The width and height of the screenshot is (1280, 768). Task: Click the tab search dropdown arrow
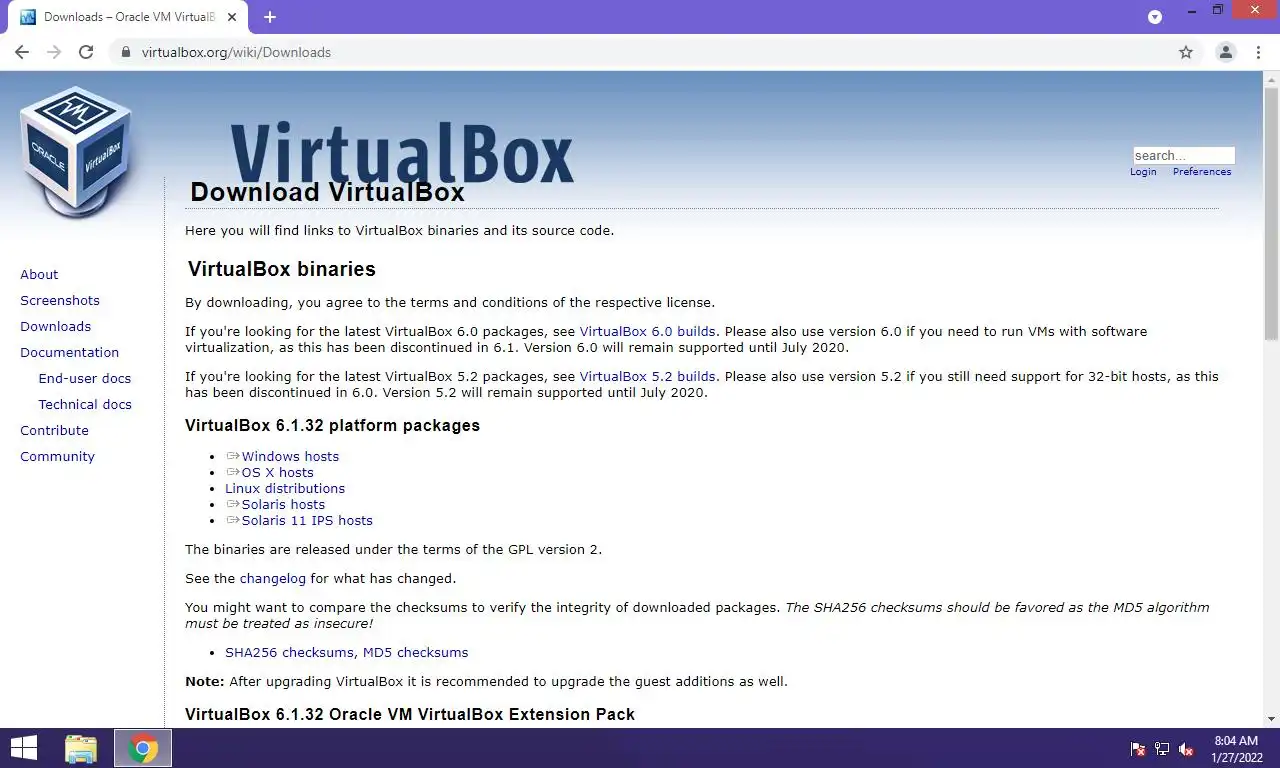click(1155, 17)
